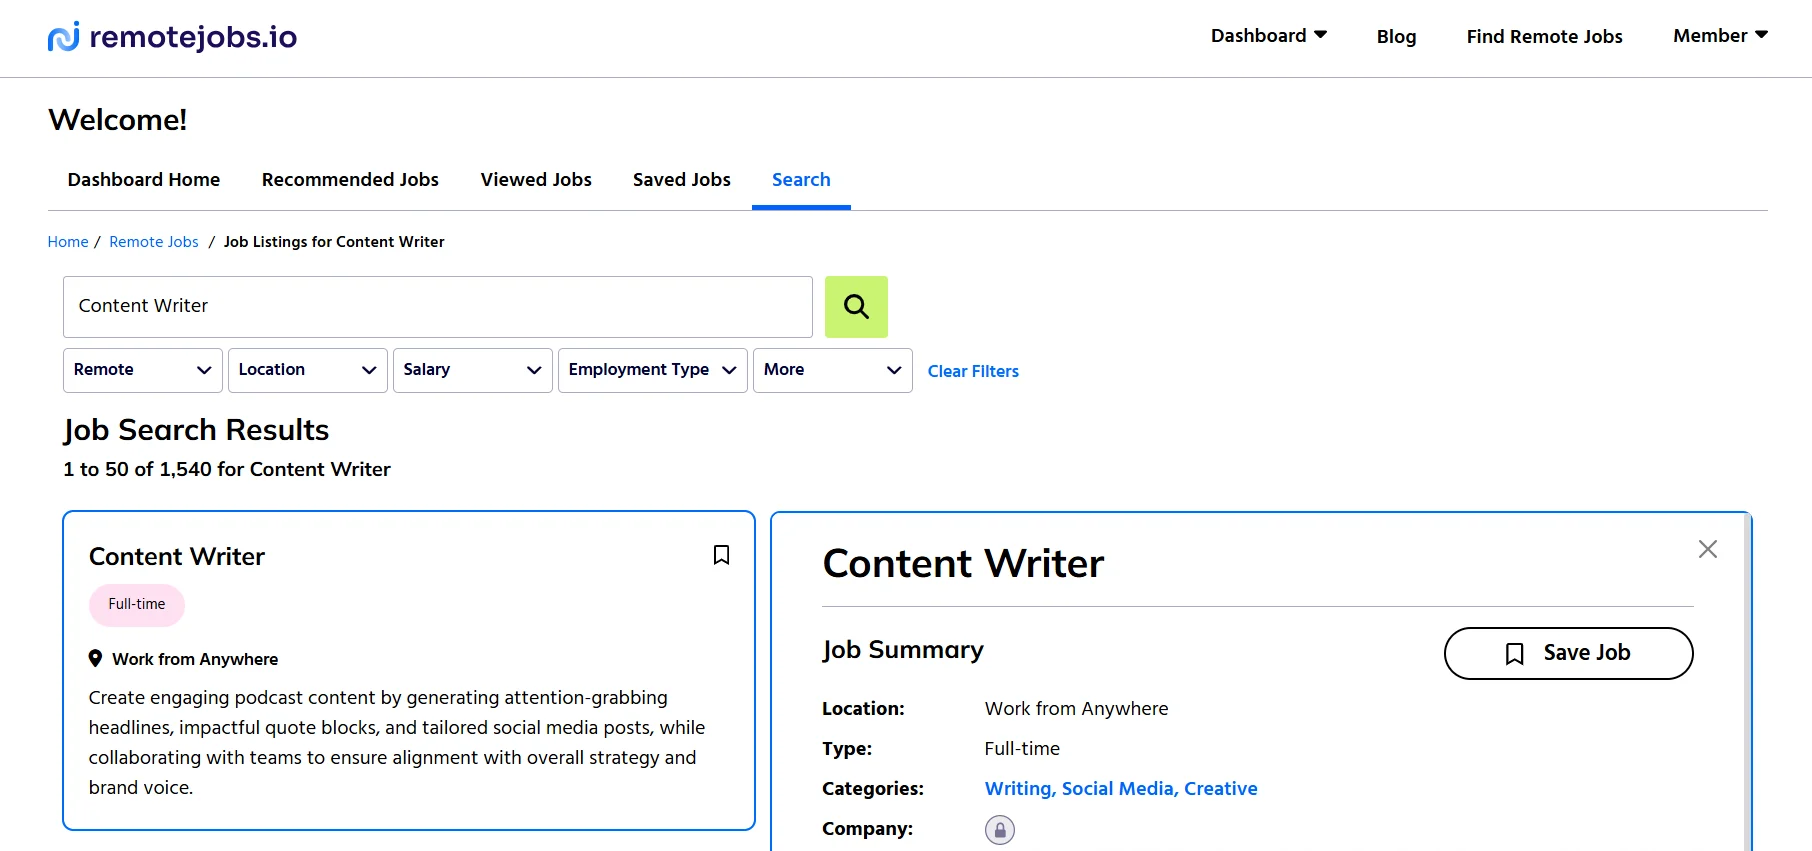Expand the Employment Type filter dropdown

(x=653, y=370)
